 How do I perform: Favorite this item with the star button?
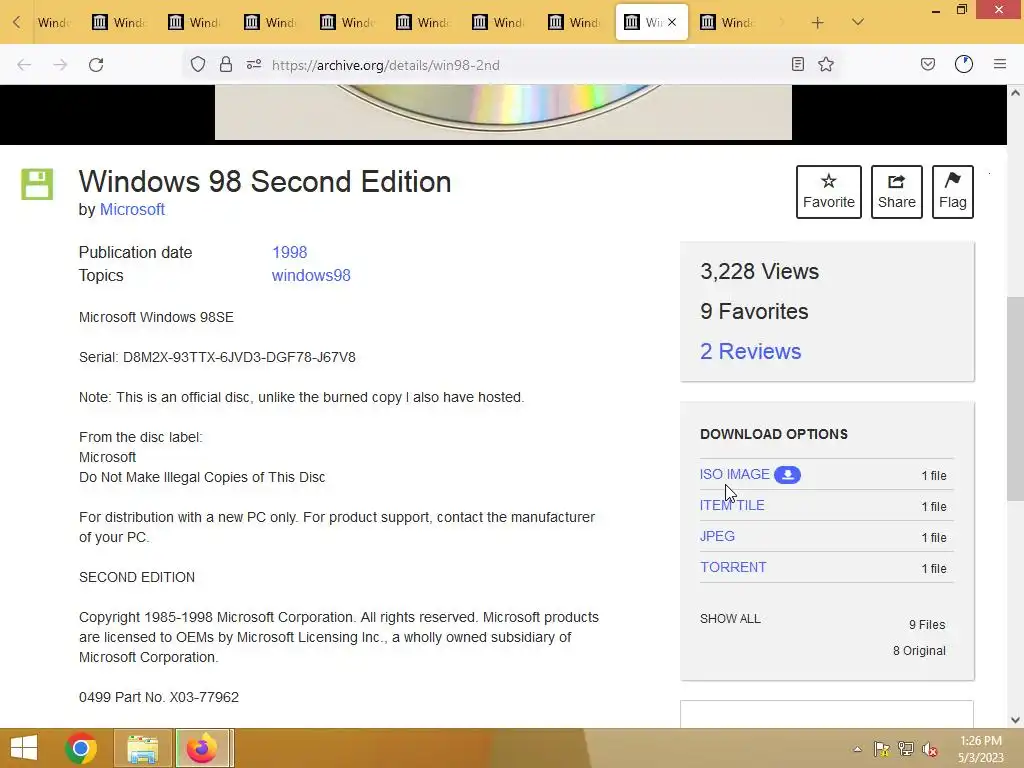[829, 191]
